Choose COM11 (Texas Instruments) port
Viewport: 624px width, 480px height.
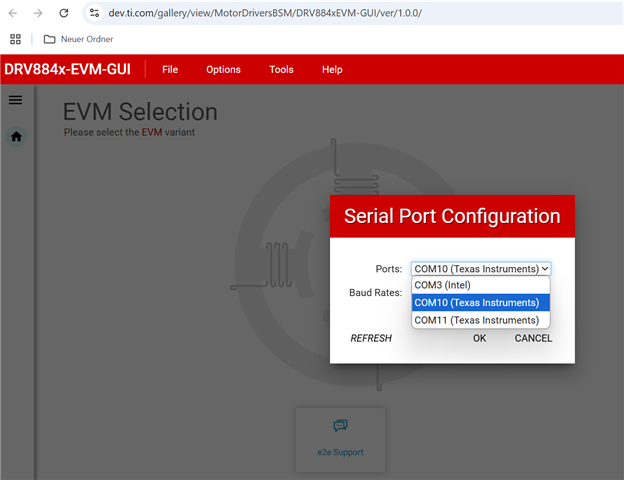pos(481,320)
